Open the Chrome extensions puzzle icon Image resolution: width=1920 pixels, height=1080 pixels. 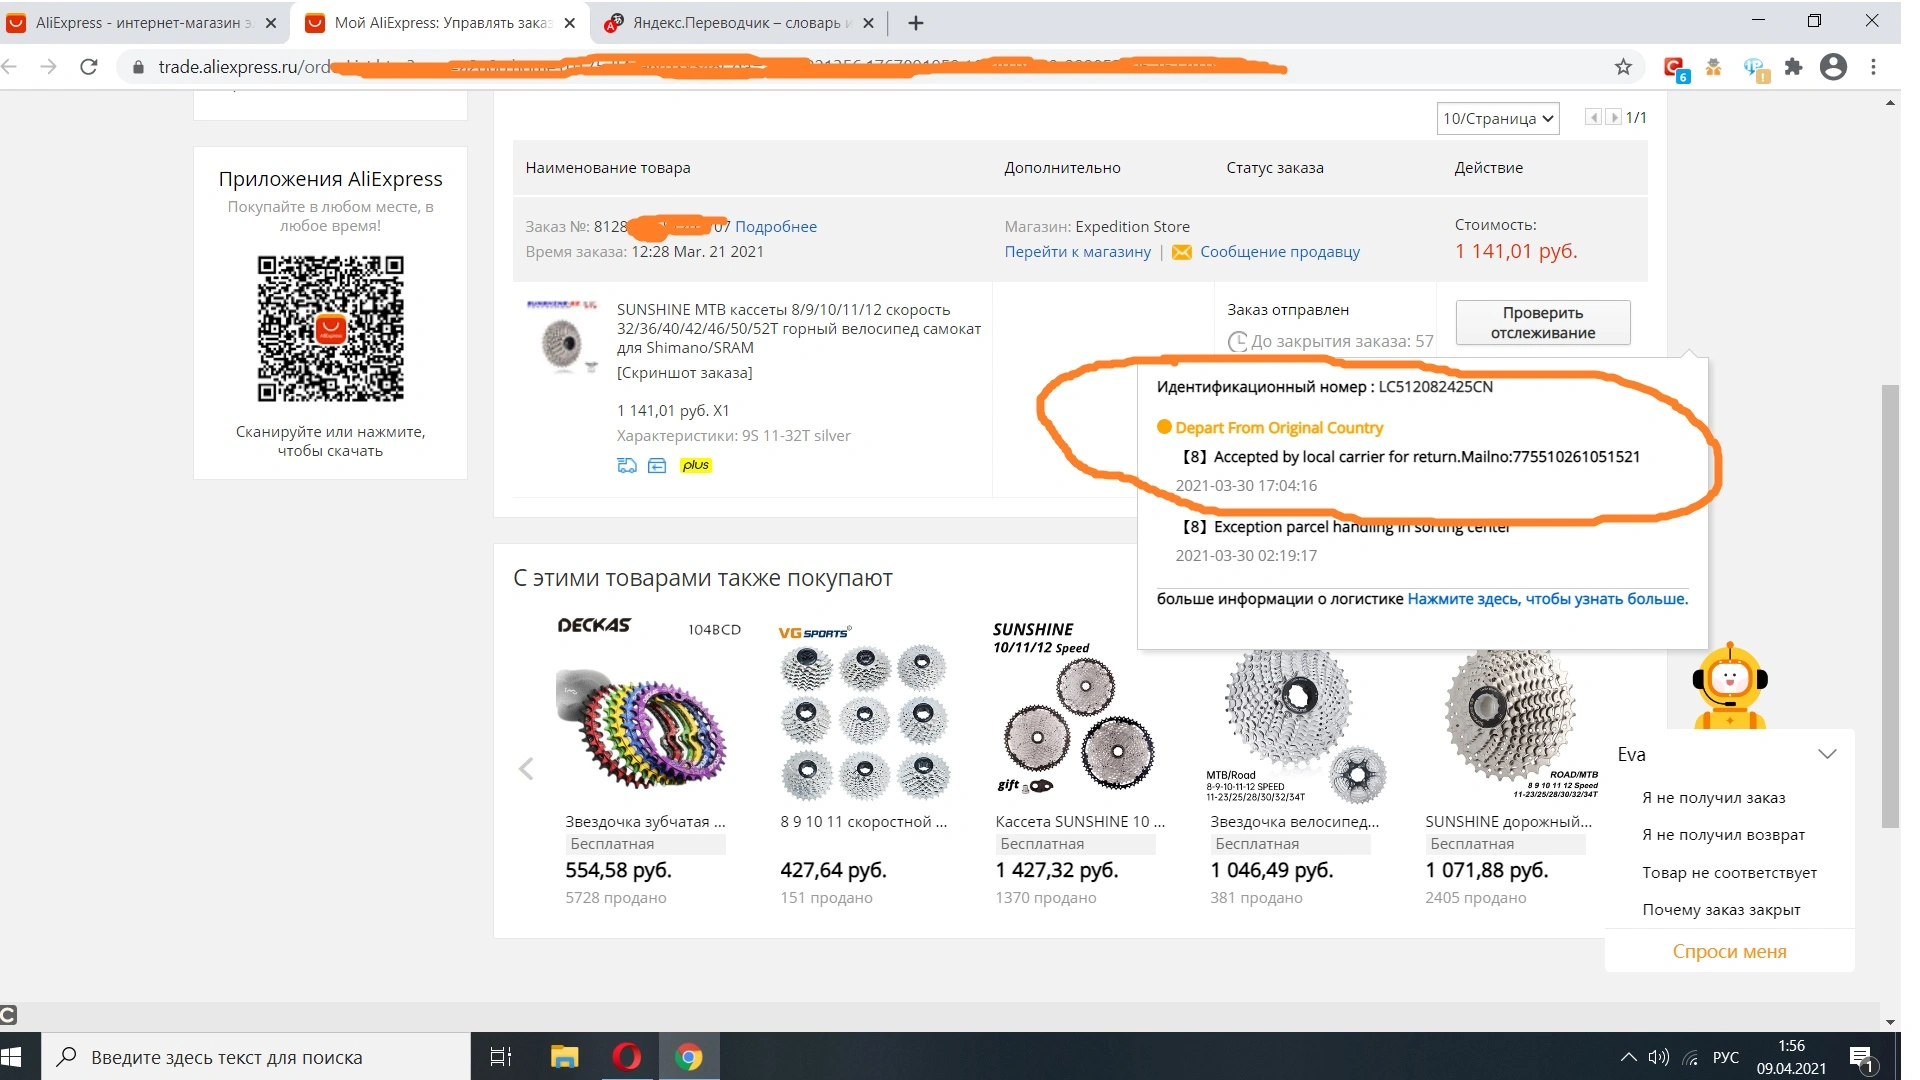1794,67
